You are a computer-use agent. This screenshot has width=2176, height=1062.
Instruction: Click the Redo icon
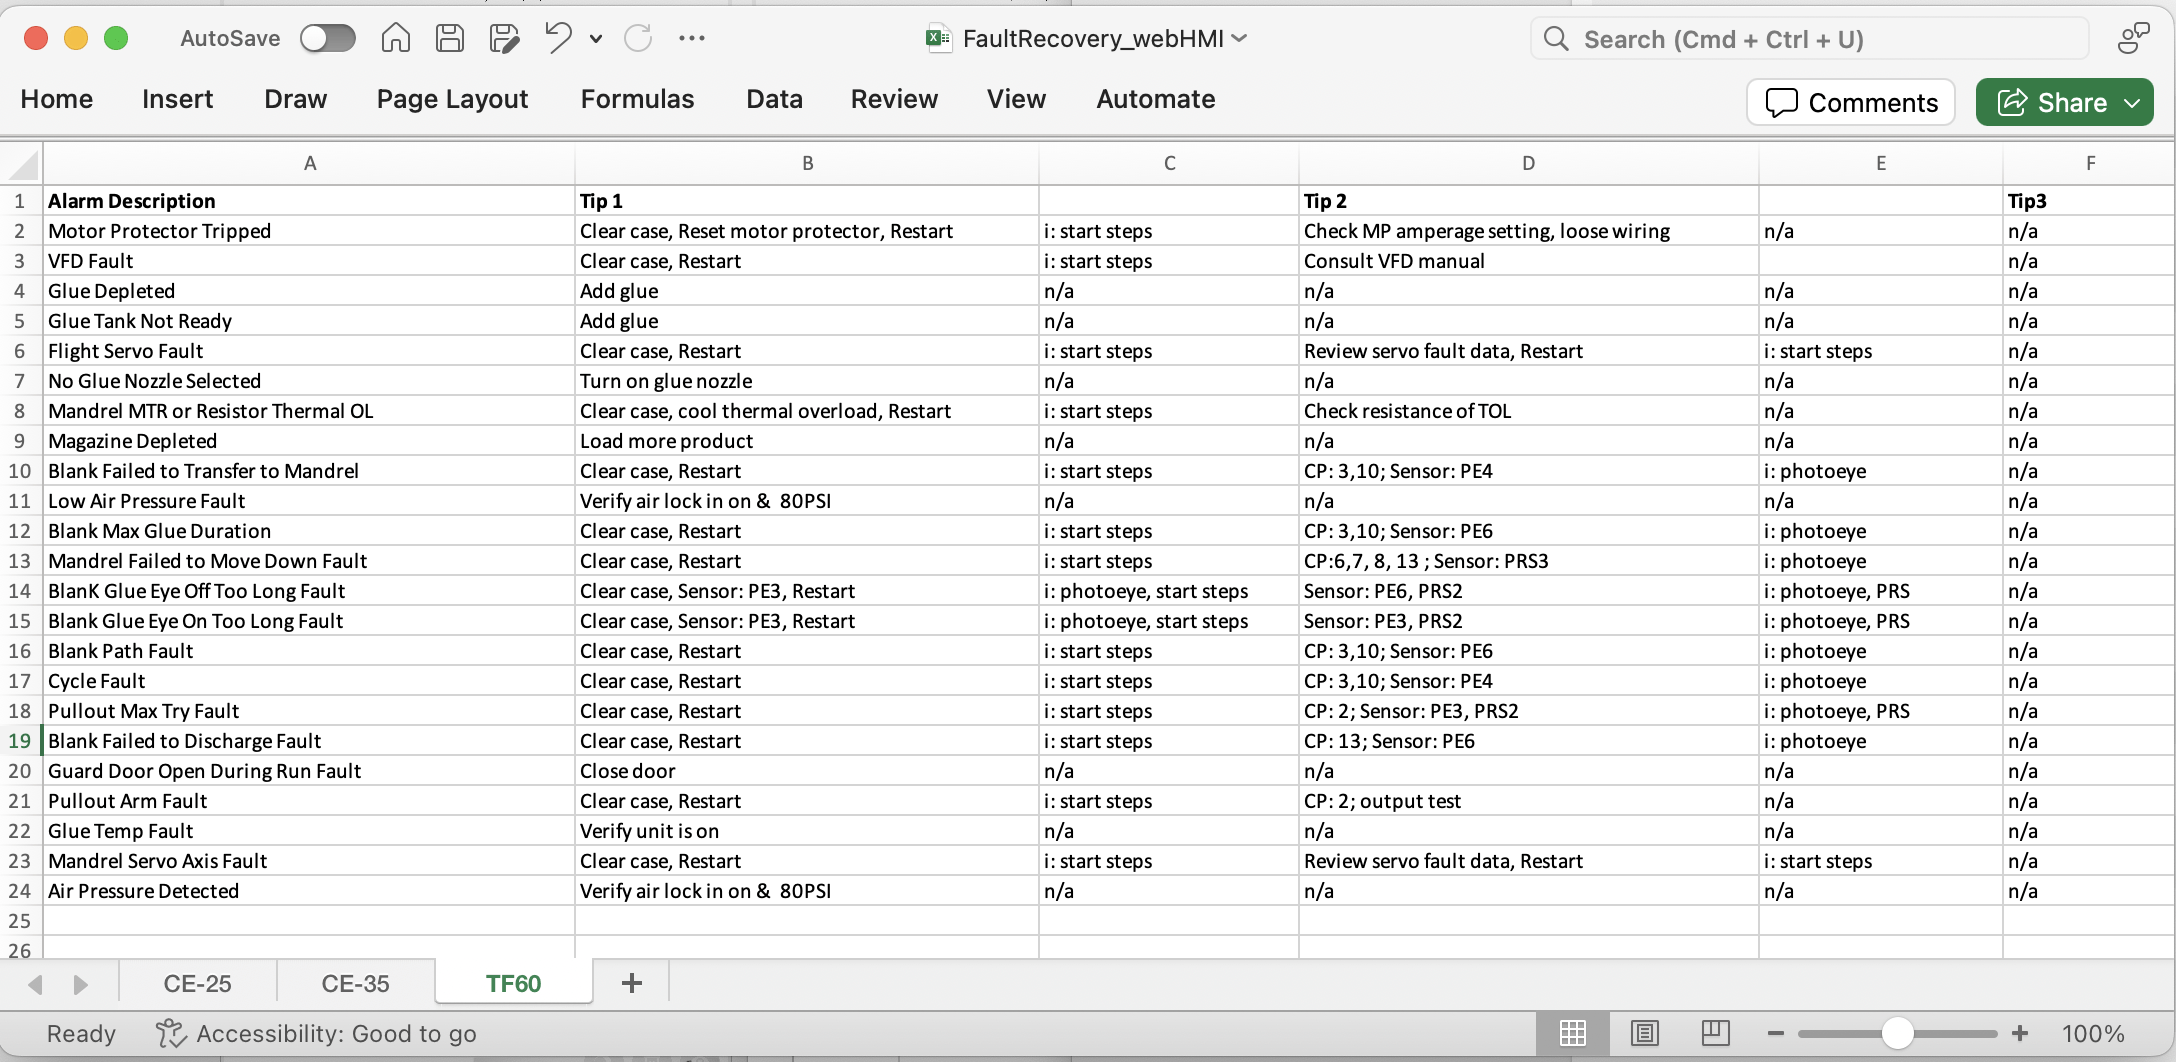pos(638,38)
